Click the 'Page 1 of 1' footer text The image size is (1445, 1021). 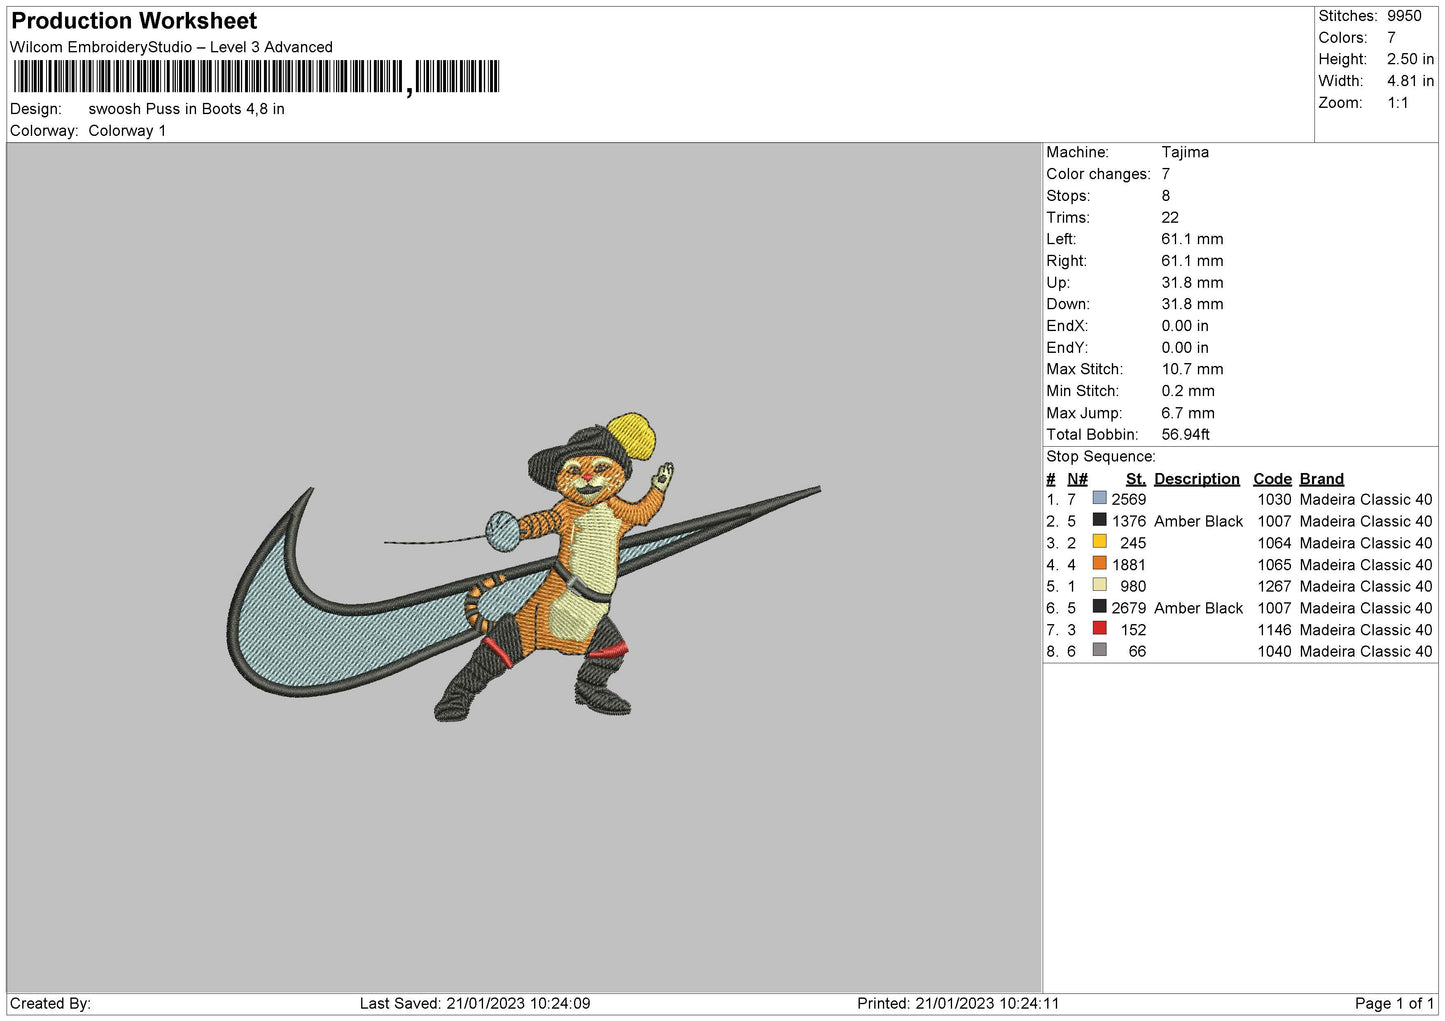click(x=1394, y=1003)
